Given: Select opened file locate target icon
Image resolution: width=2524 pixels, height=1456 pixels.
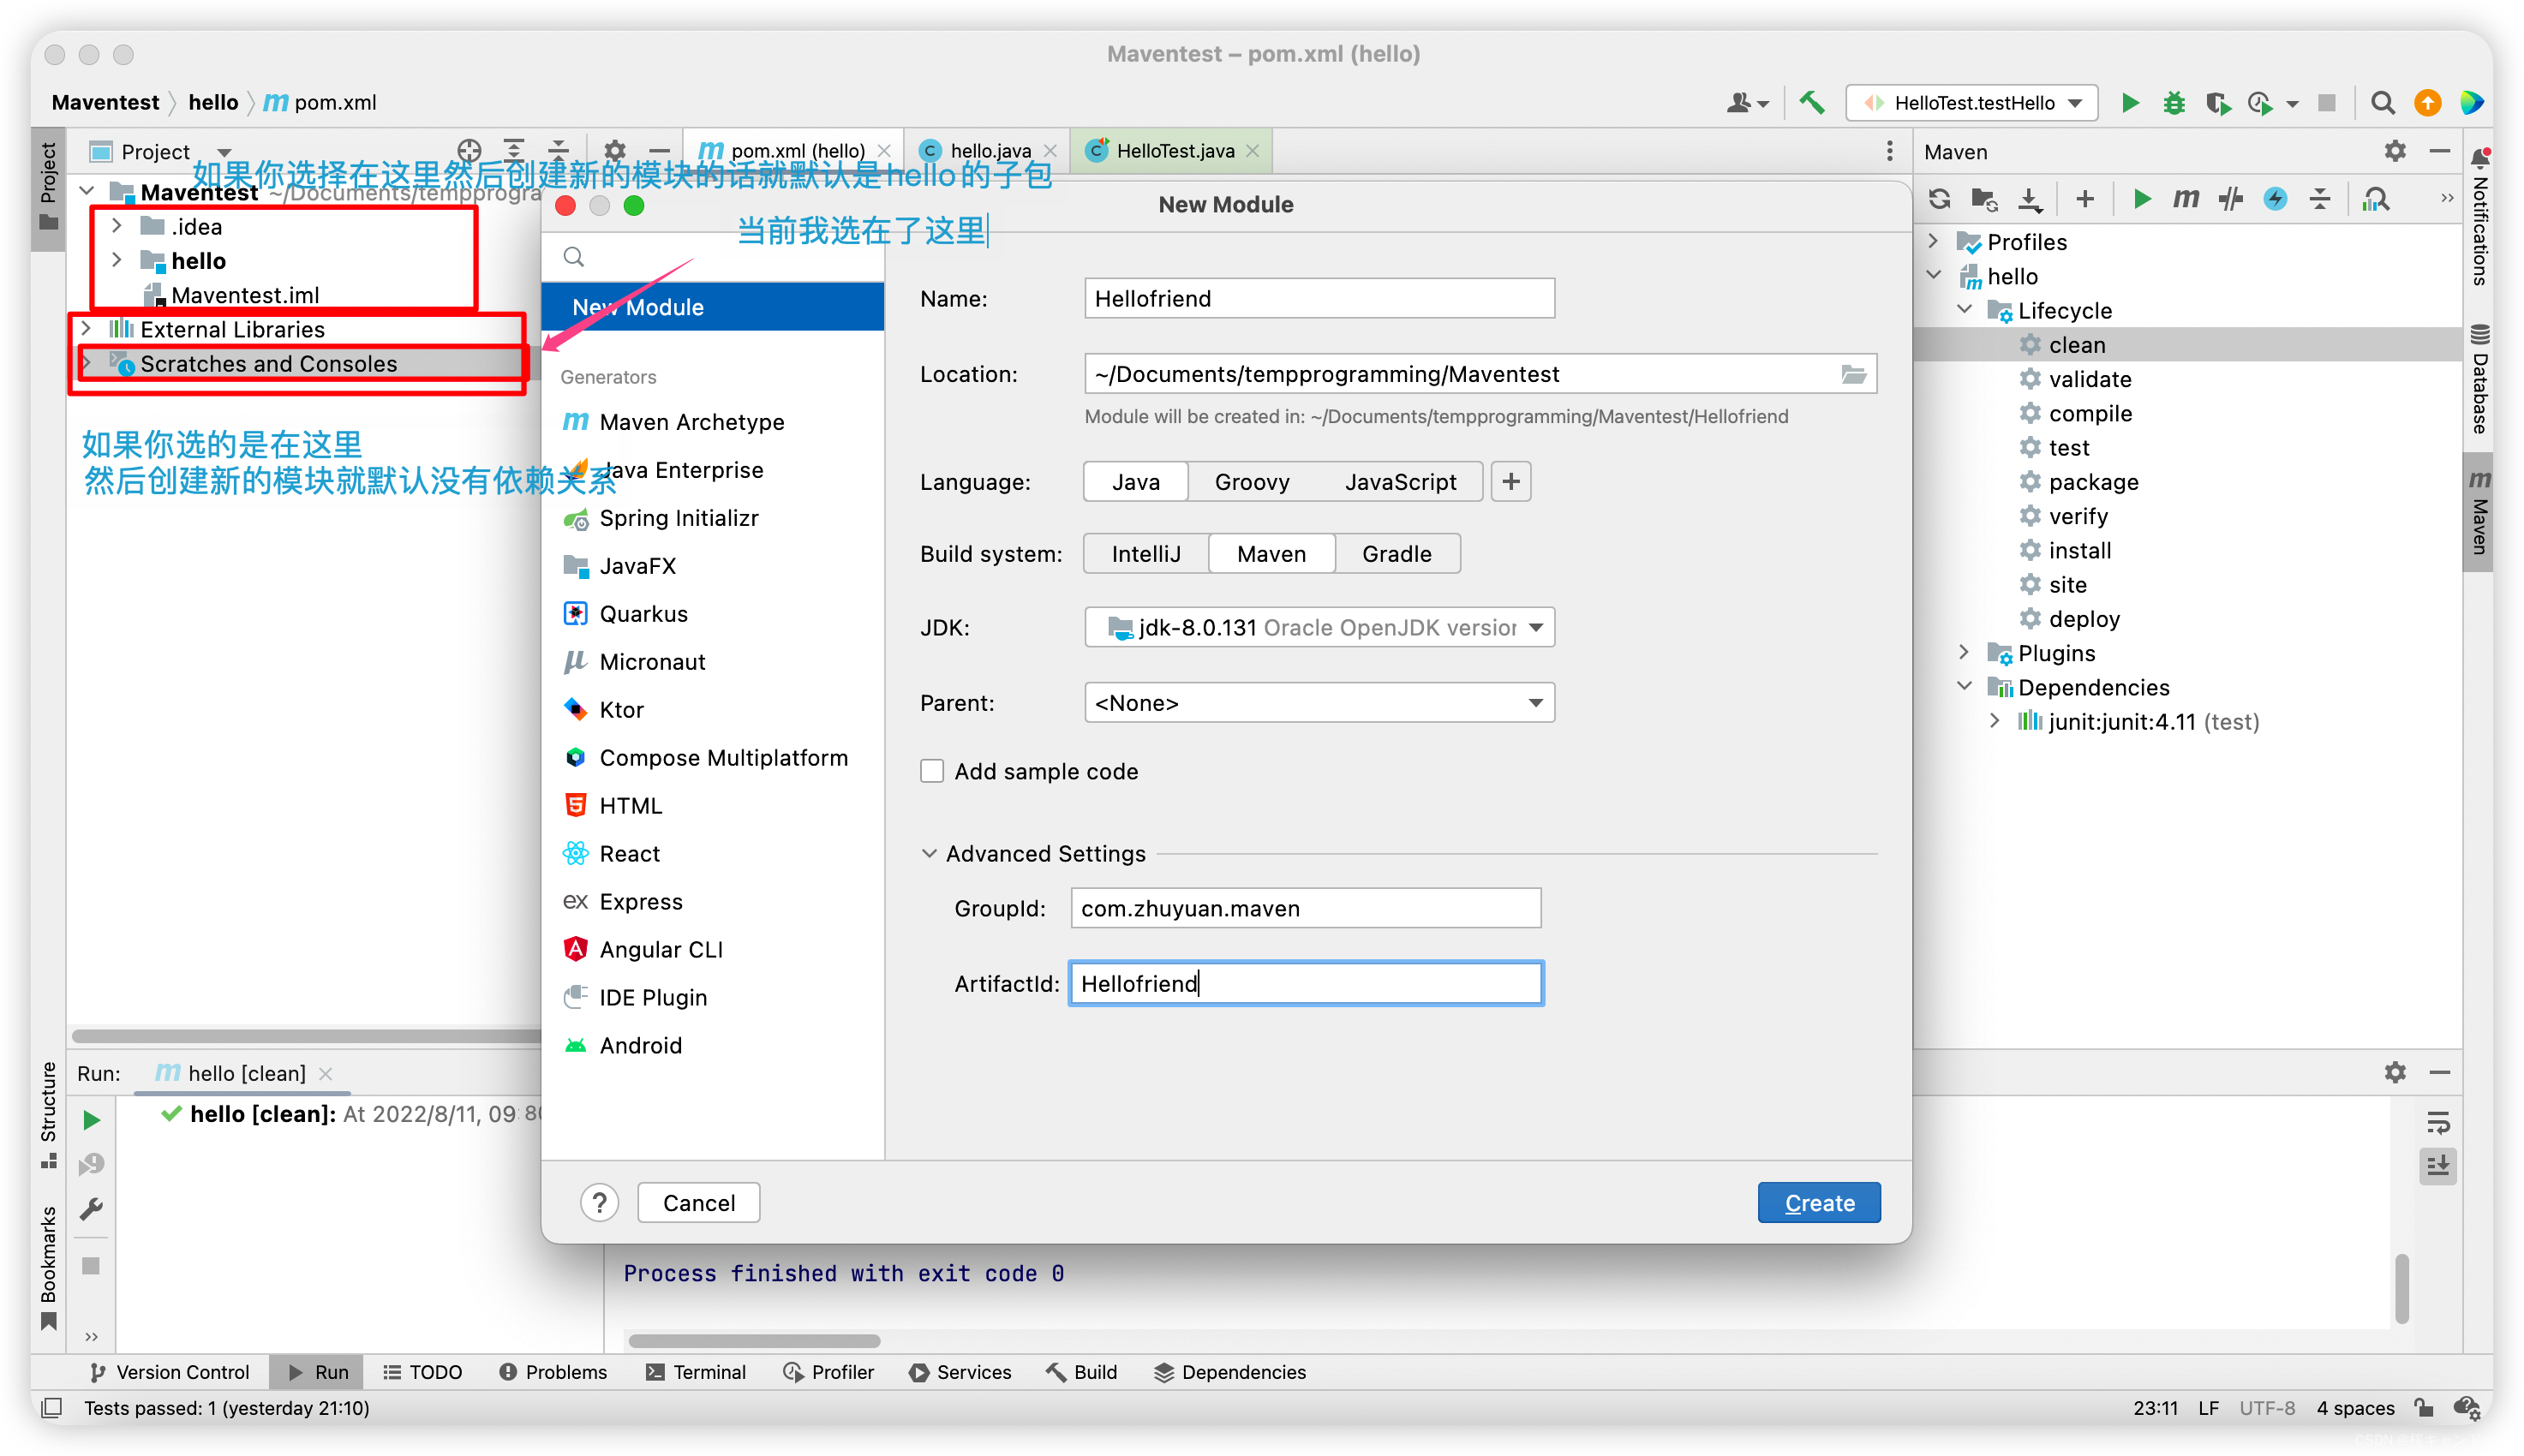Looking at the screenshot, I should tap(469, 151).
